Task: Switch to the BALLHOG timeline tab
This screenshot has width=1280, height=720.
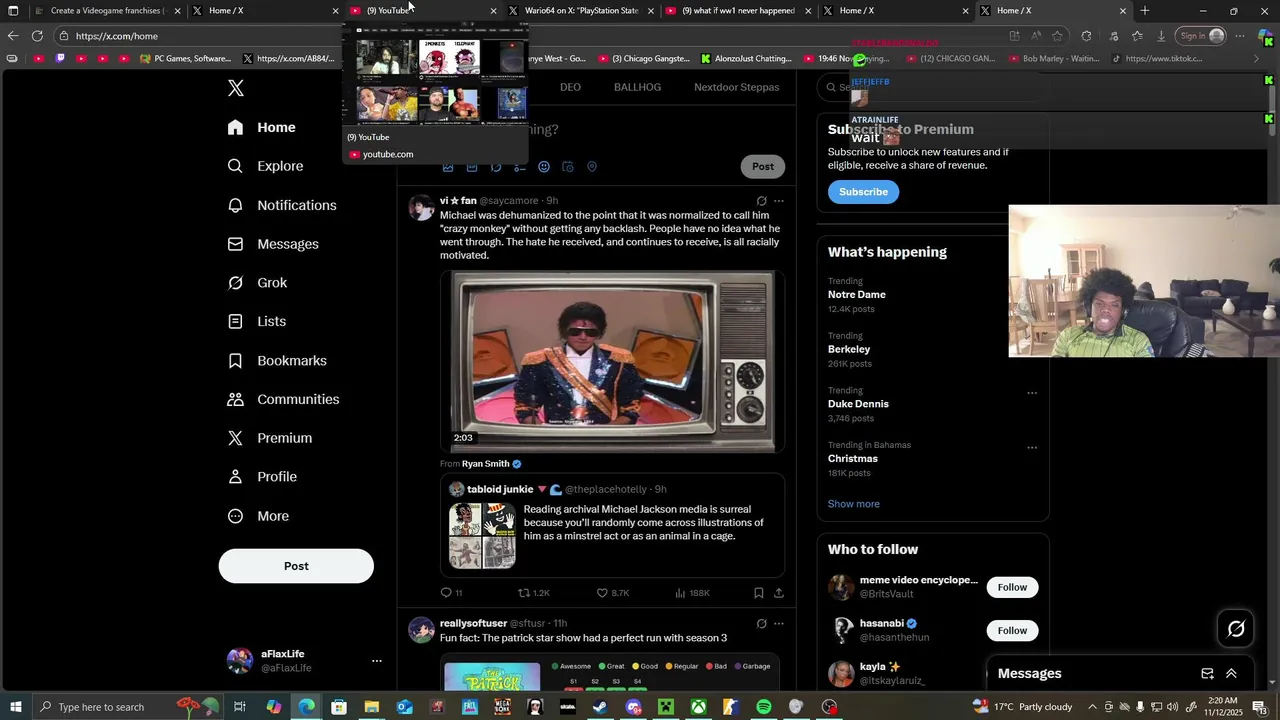Action: pyautogui.click(x=637, y=87)
